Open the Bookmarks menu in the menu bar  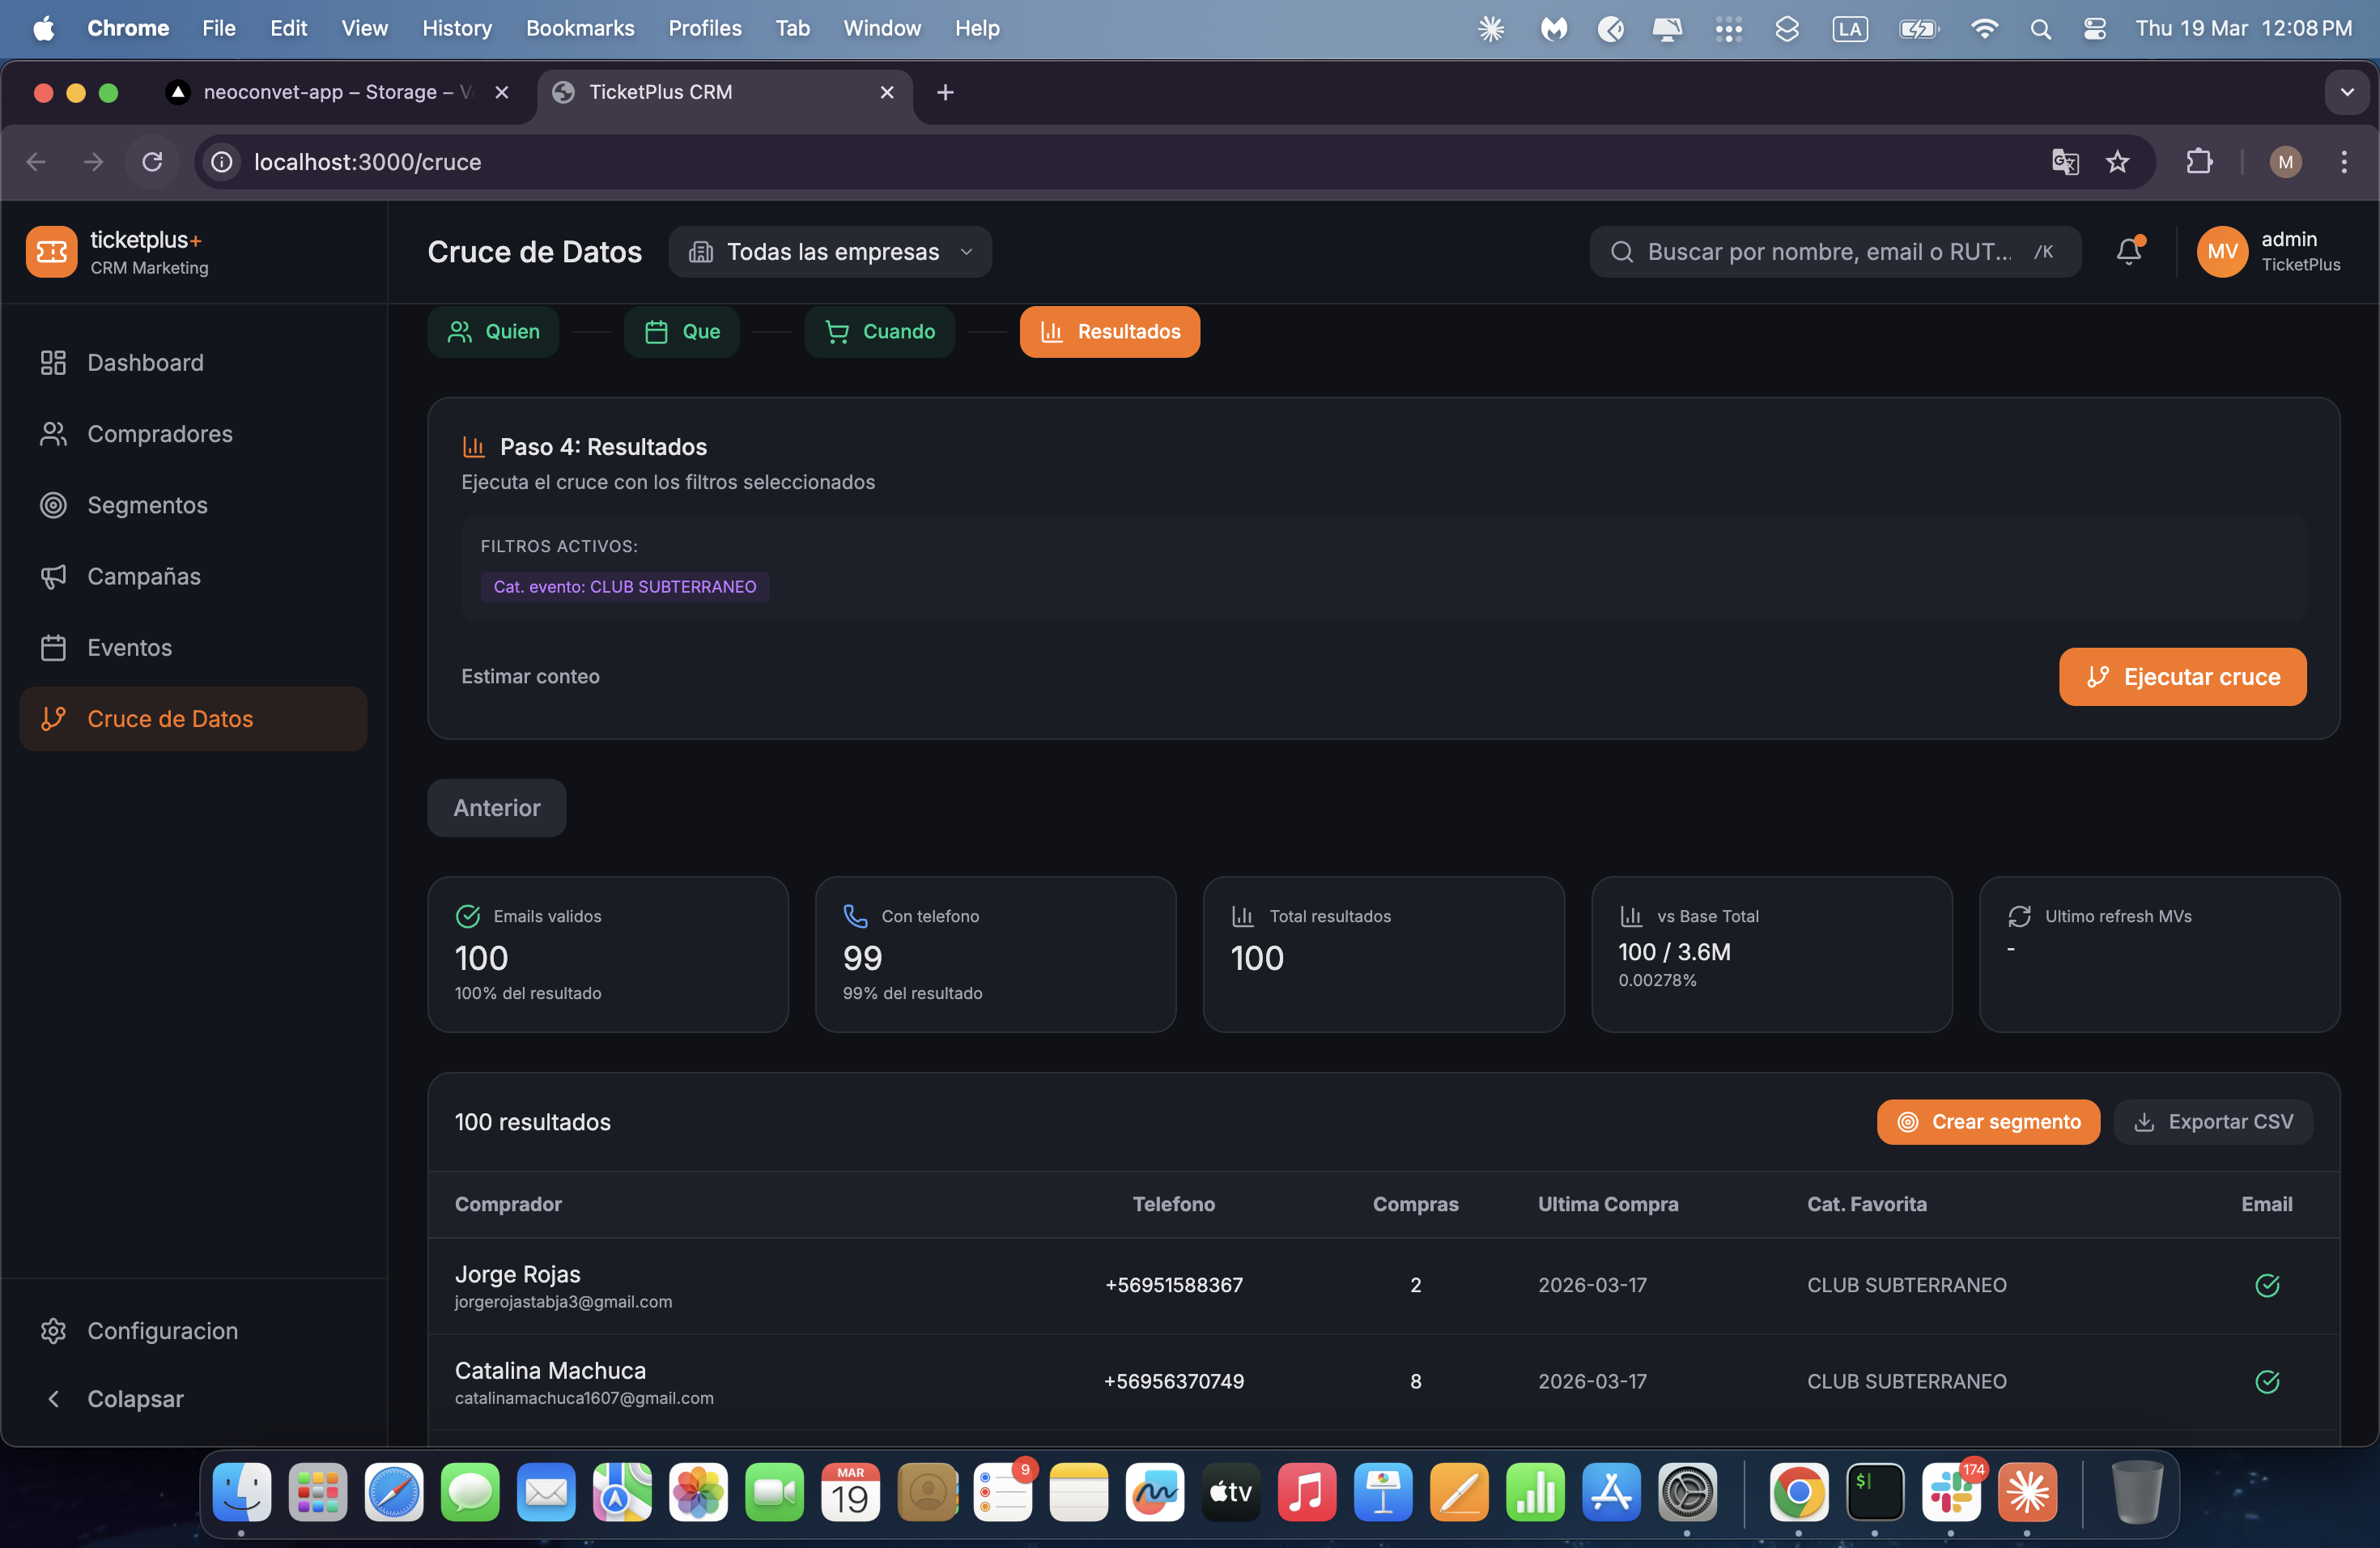580,28
